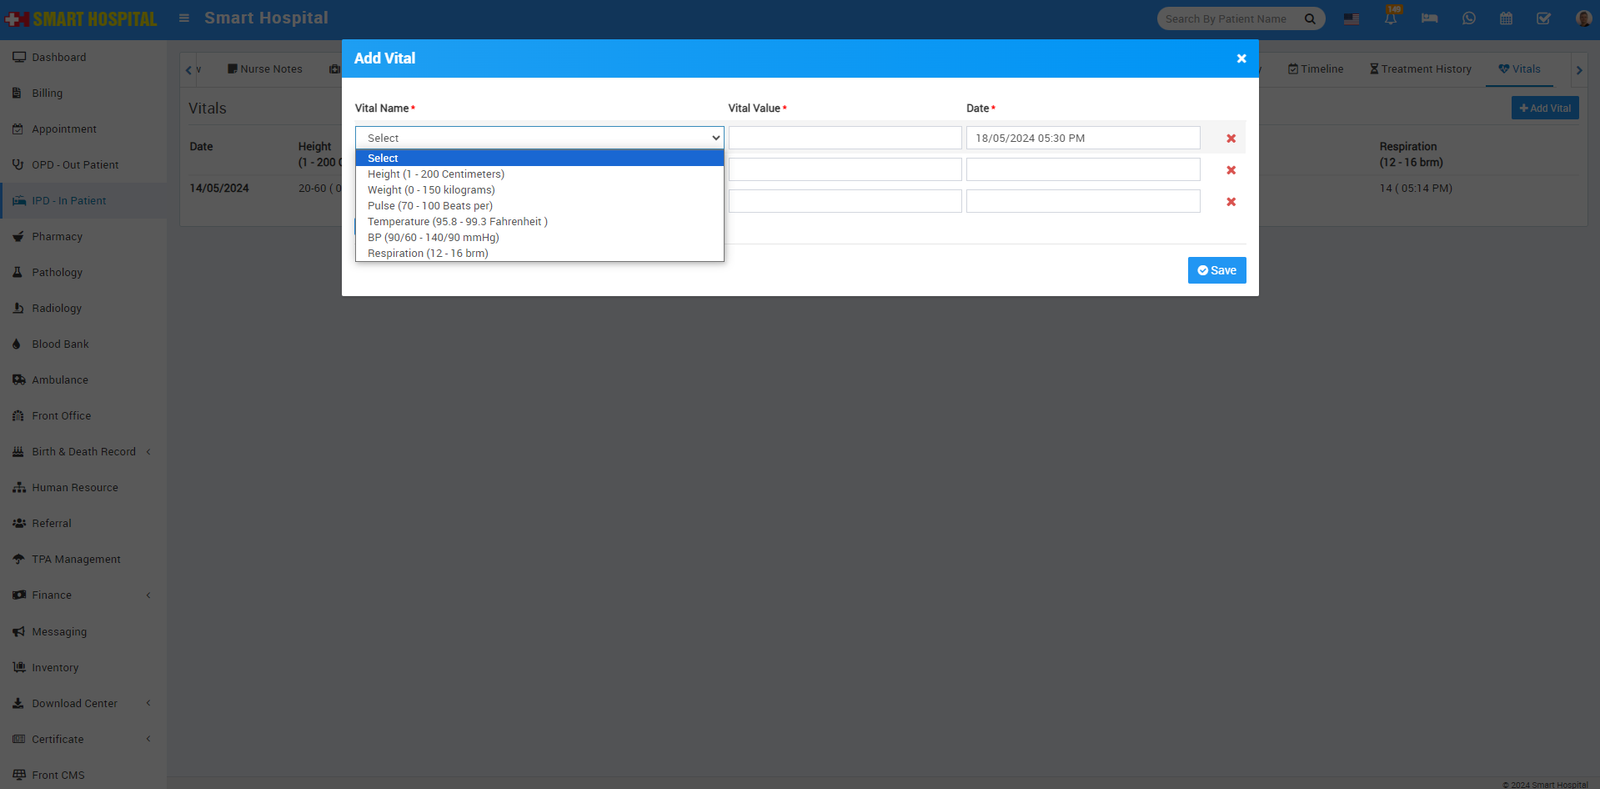Click the bed status icon
This screenshot has width=1600, height=789.
1429,19
